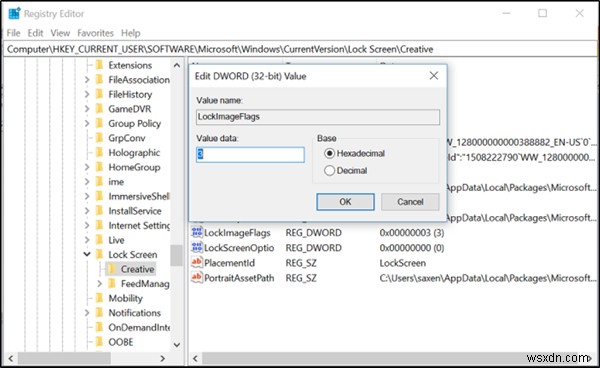600x368 pixels.
Task: Click the PlacementId data LockScreen
Action: [403, 263]
